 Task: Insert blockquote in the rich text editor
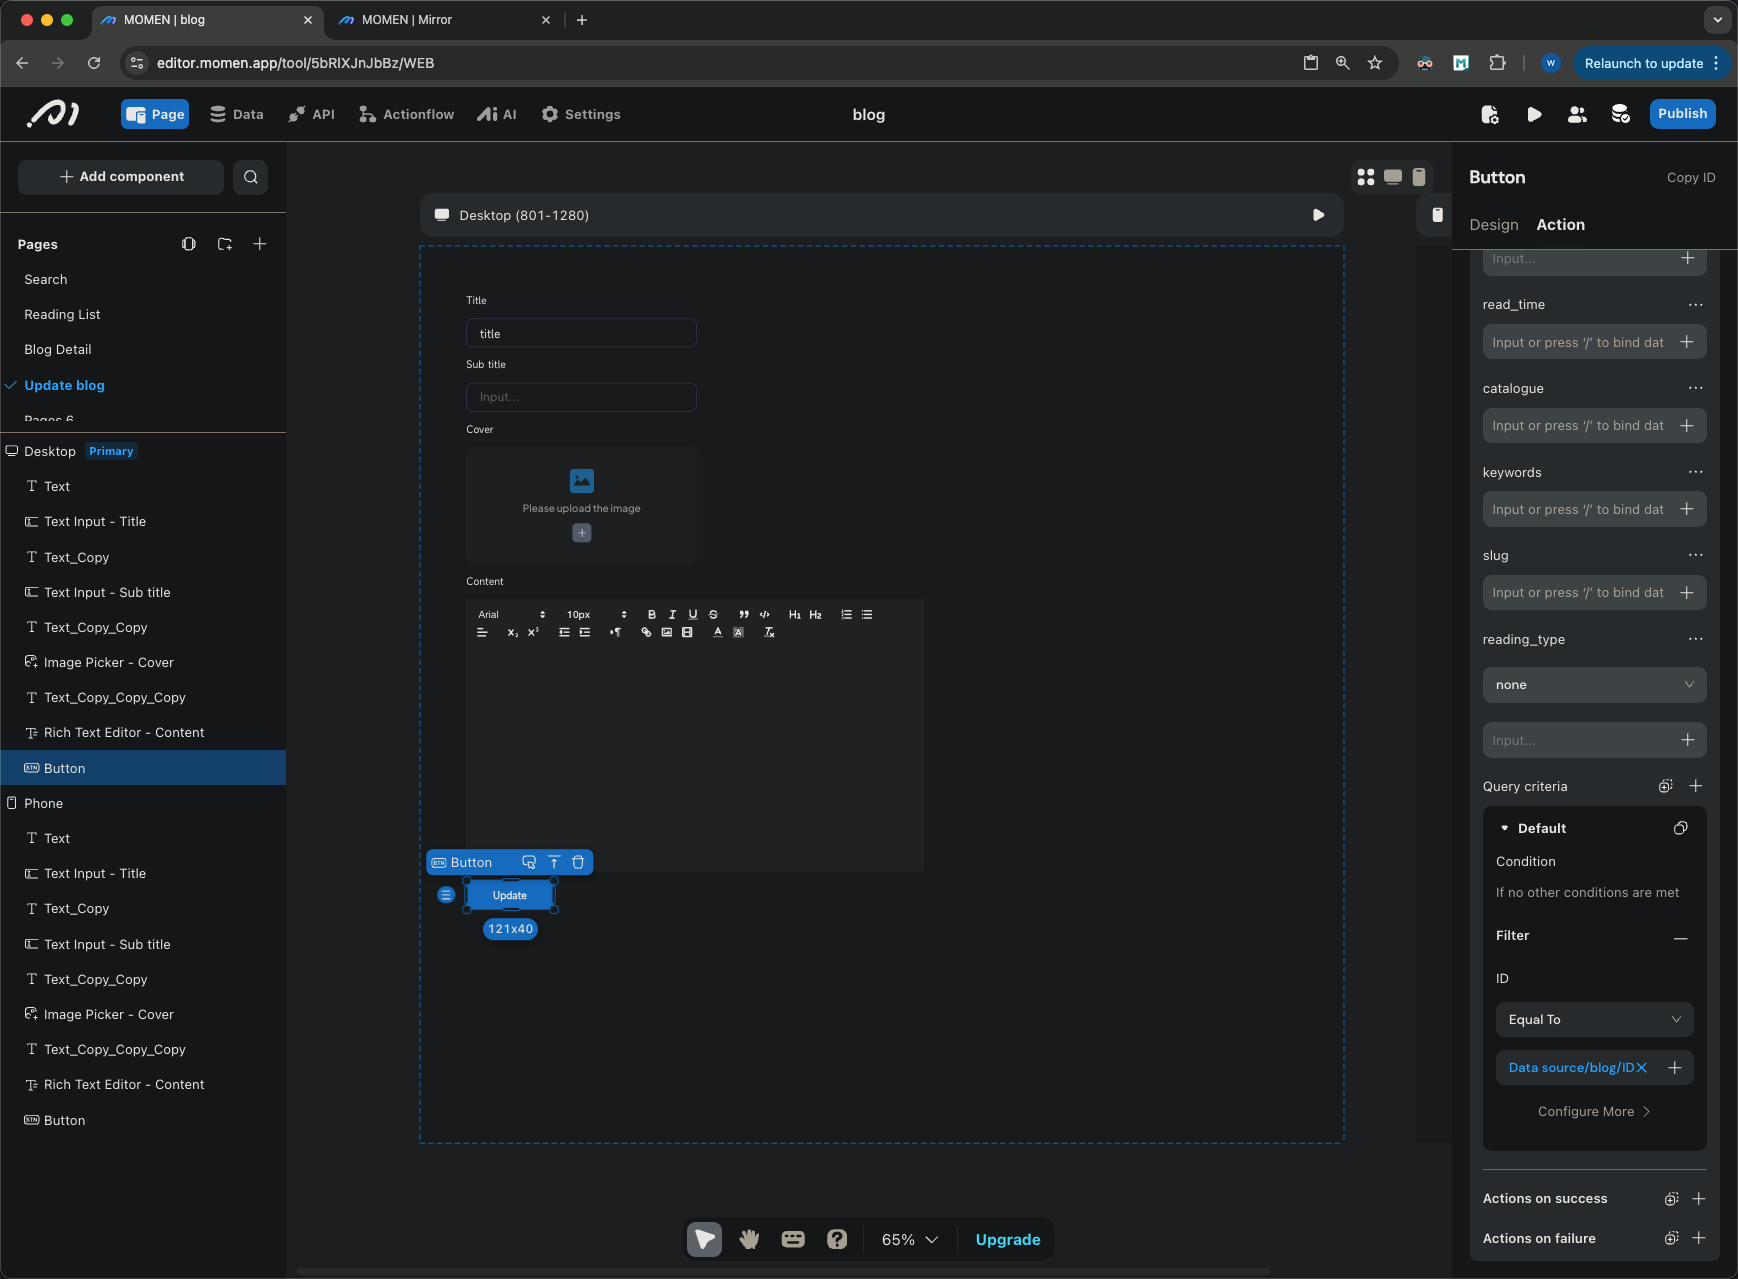coord(744,615)
